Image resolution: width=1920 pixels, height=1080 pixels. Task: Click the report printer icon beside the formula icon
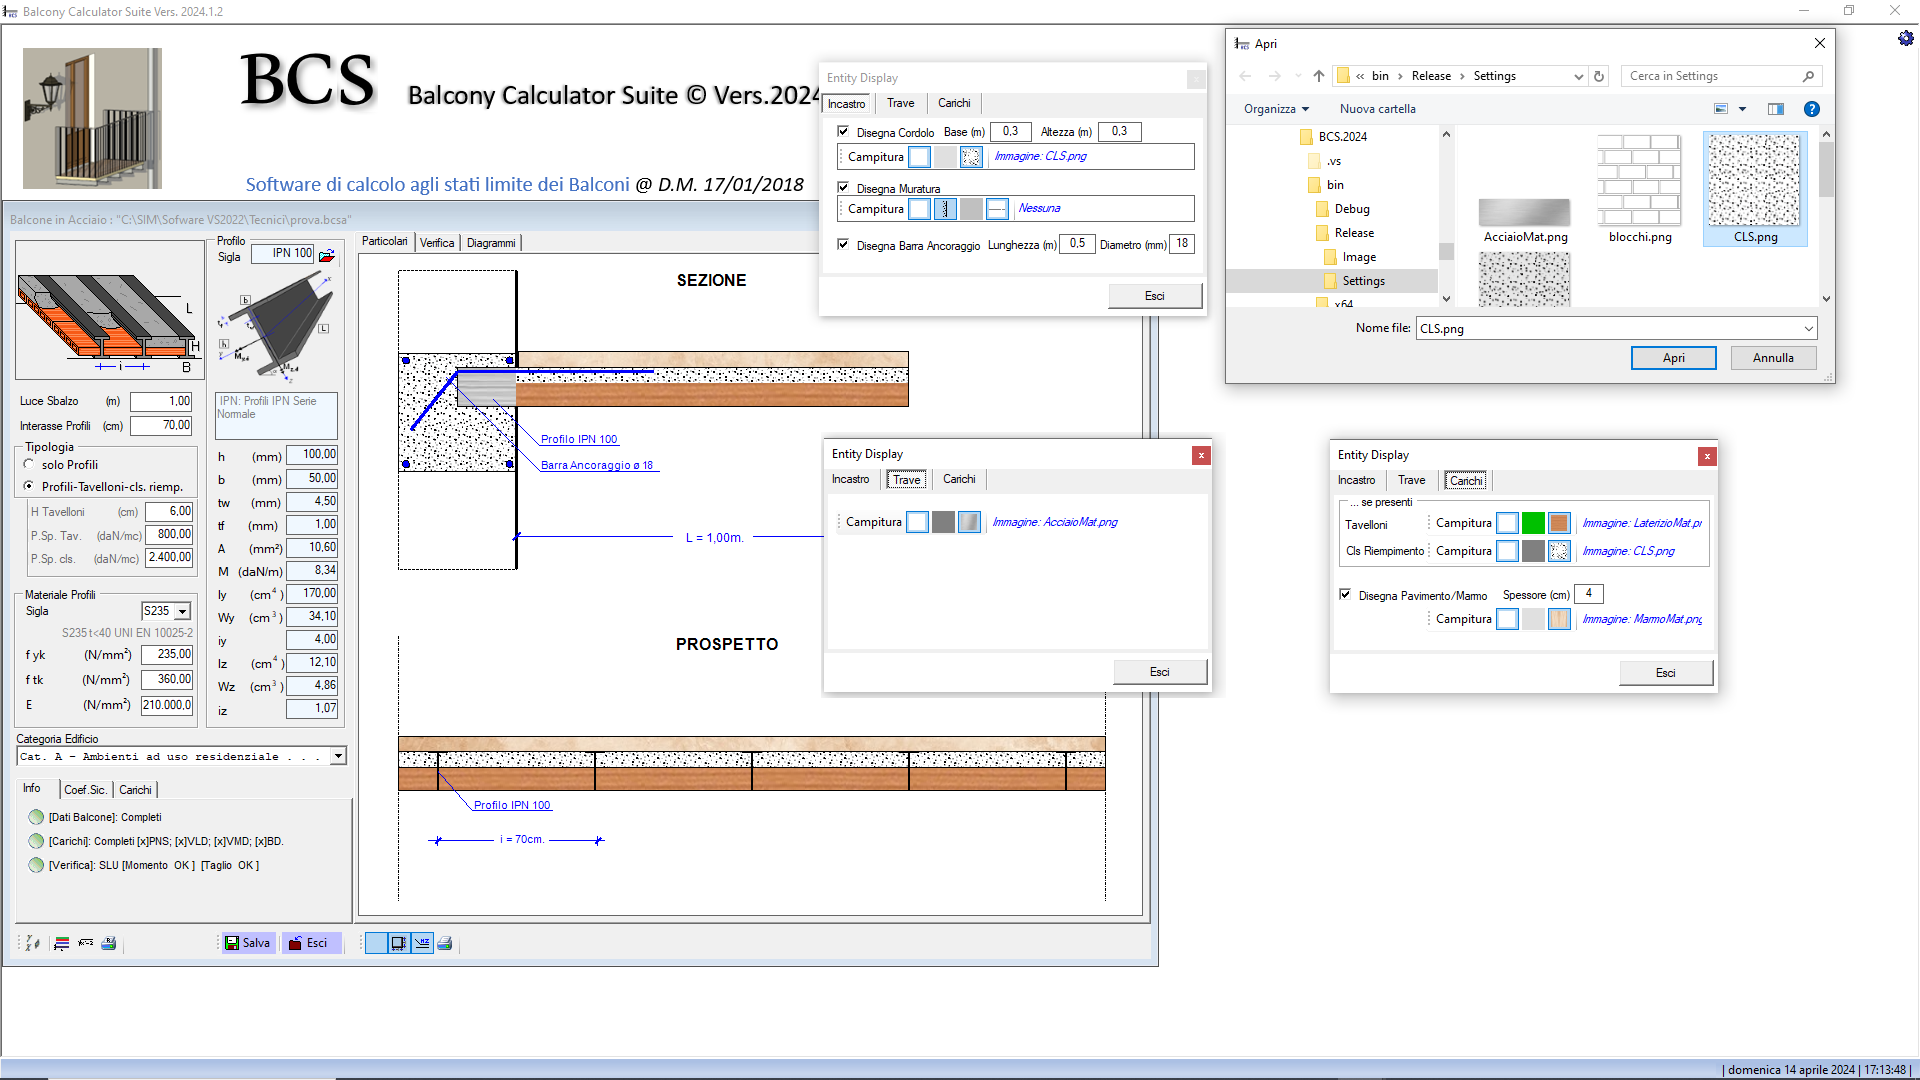click(109, 943)
